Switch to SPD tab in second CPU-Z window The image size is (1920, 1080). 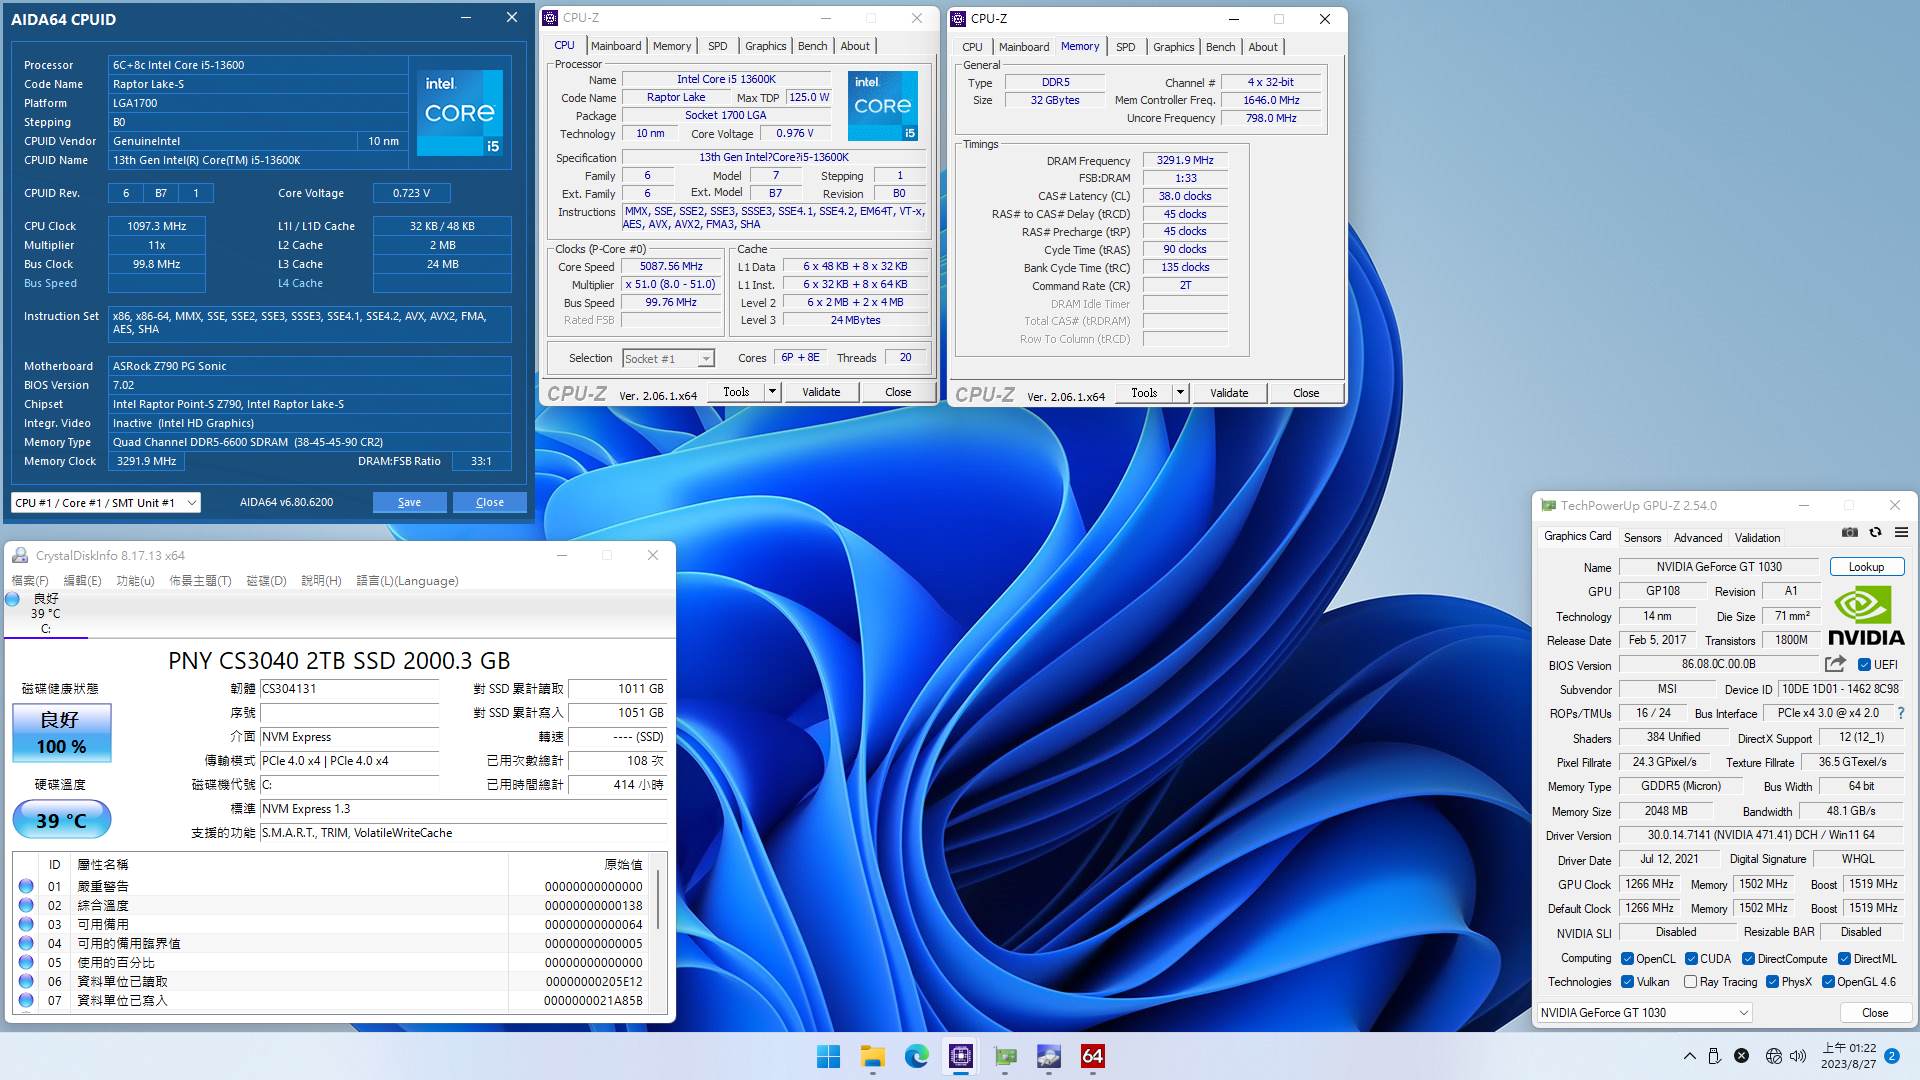pyautogui.click(x=1125, y=47)
